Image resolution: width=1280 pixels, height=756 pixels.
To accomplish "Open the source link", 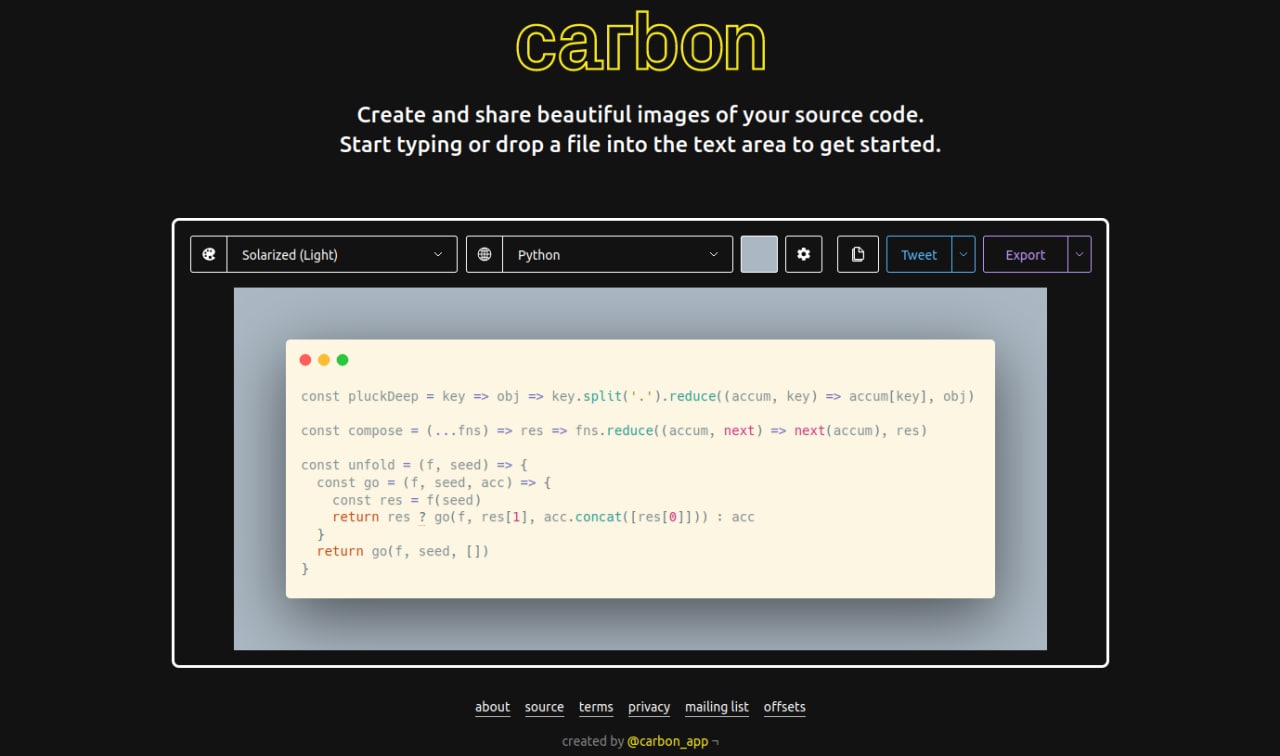I will click(x=544, y=707).
